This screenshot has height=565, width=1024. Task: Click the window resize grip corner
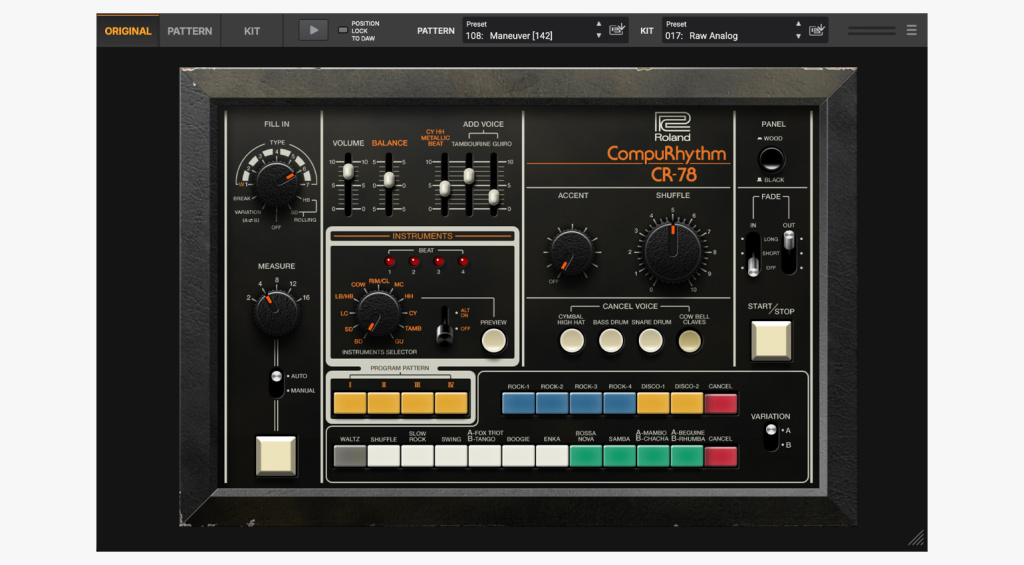pyautogui.click(x=916, y=538)
